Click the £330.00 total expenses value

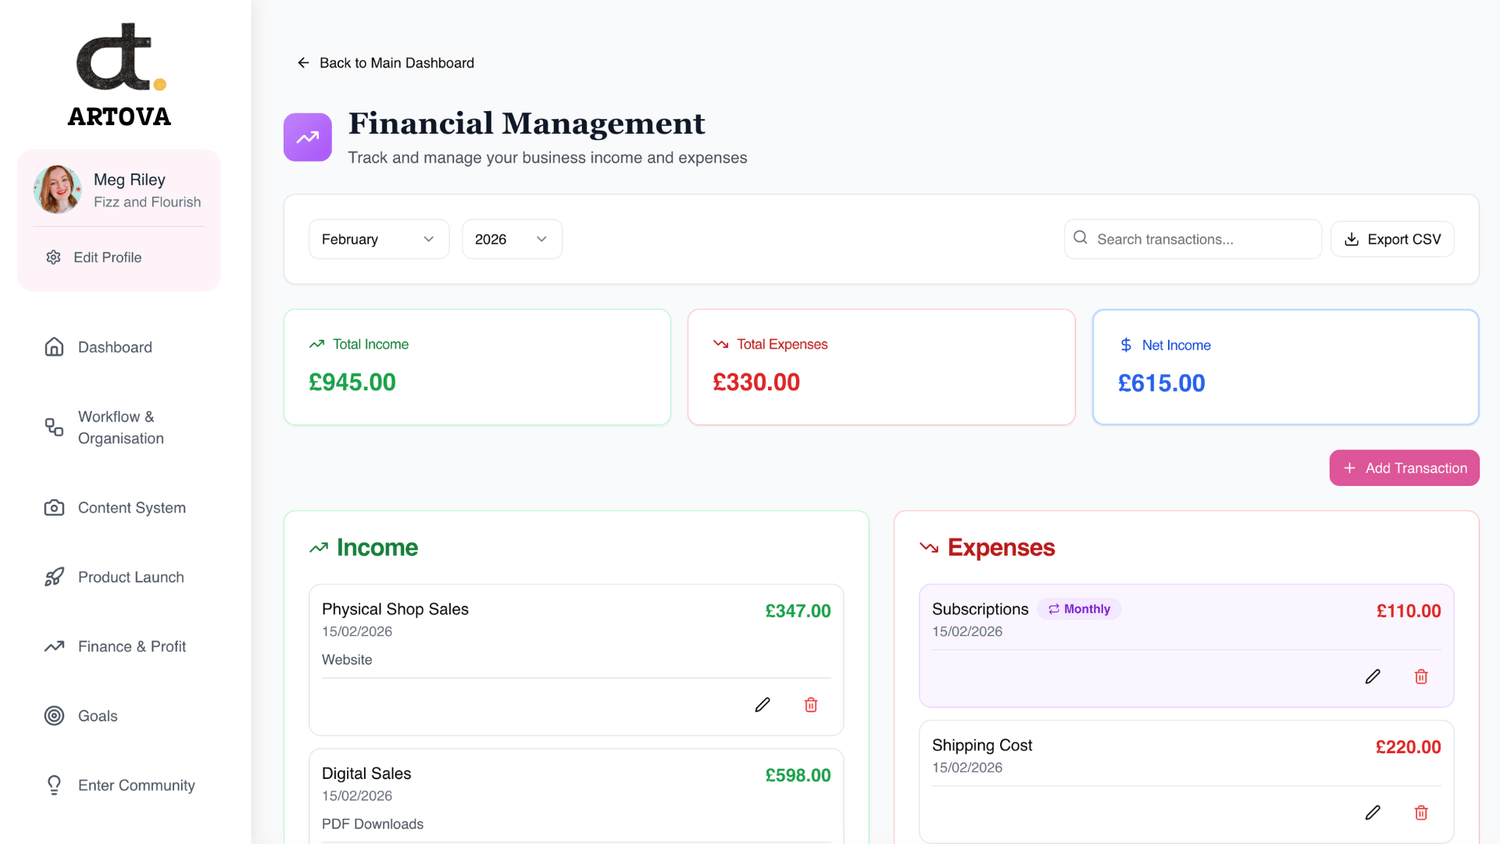[756, 382]
